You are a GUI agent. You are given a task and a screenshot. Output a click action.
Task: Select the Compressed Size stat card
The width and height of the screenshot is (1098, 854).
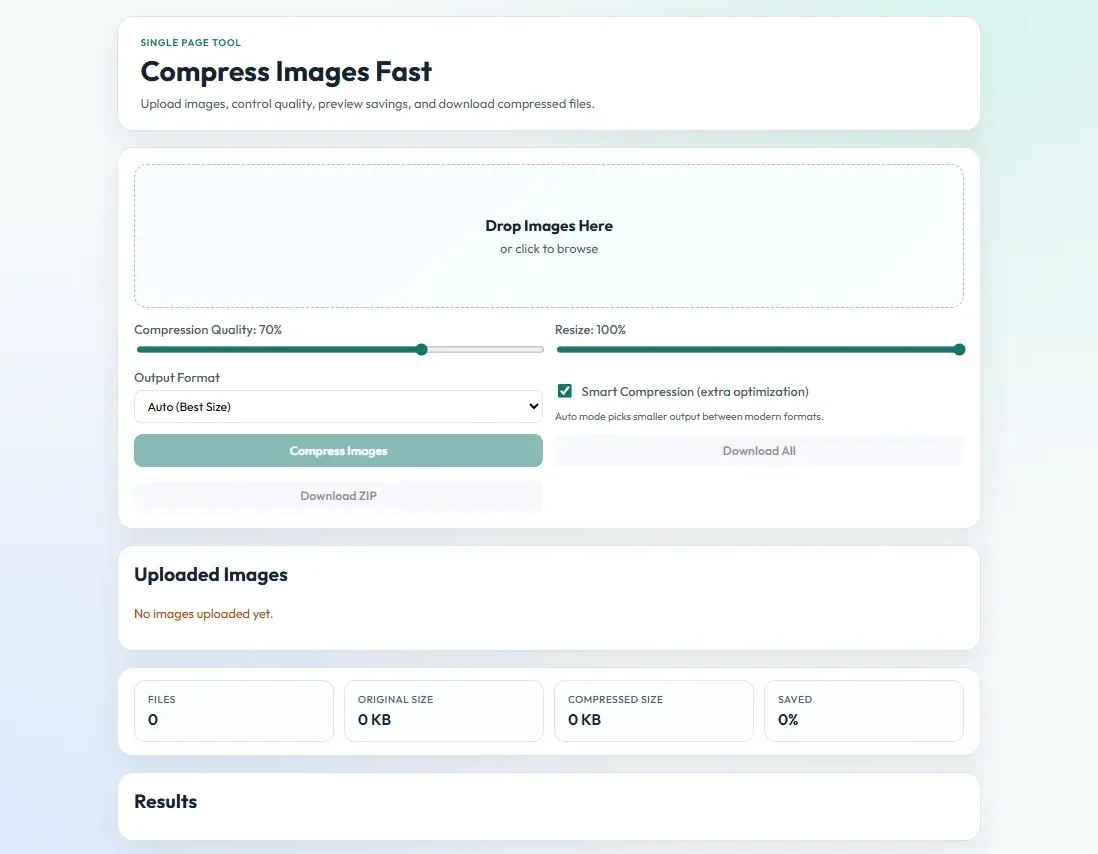pyautogui.click(x=653, y=711)
